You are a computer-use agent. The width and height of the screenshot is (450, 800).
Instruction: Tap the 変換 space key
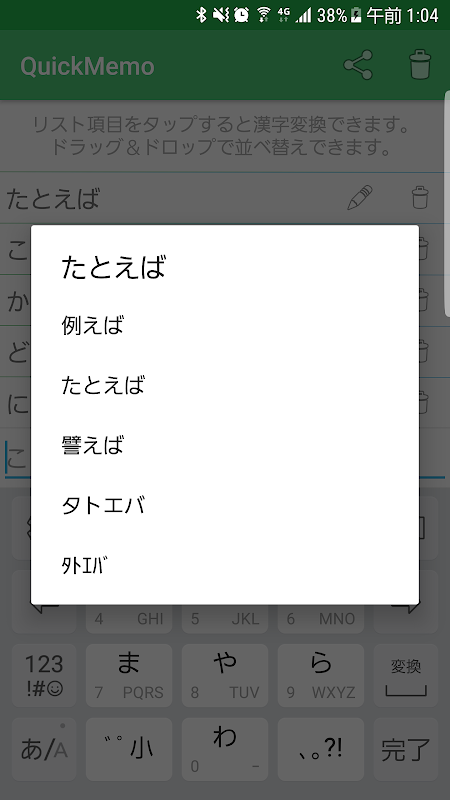point(406,675)
